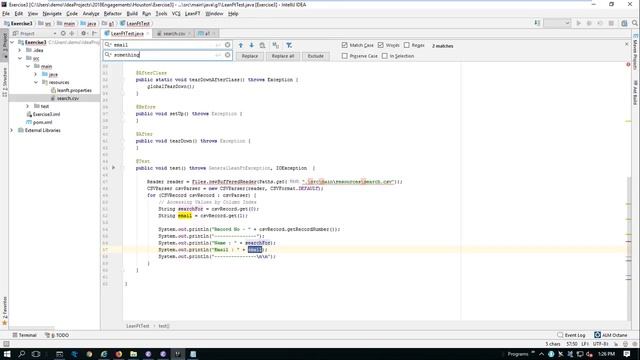Collapse the Exercise3 project root
Viewport: 640px width, 360px height.
click(x=12, y=42)
